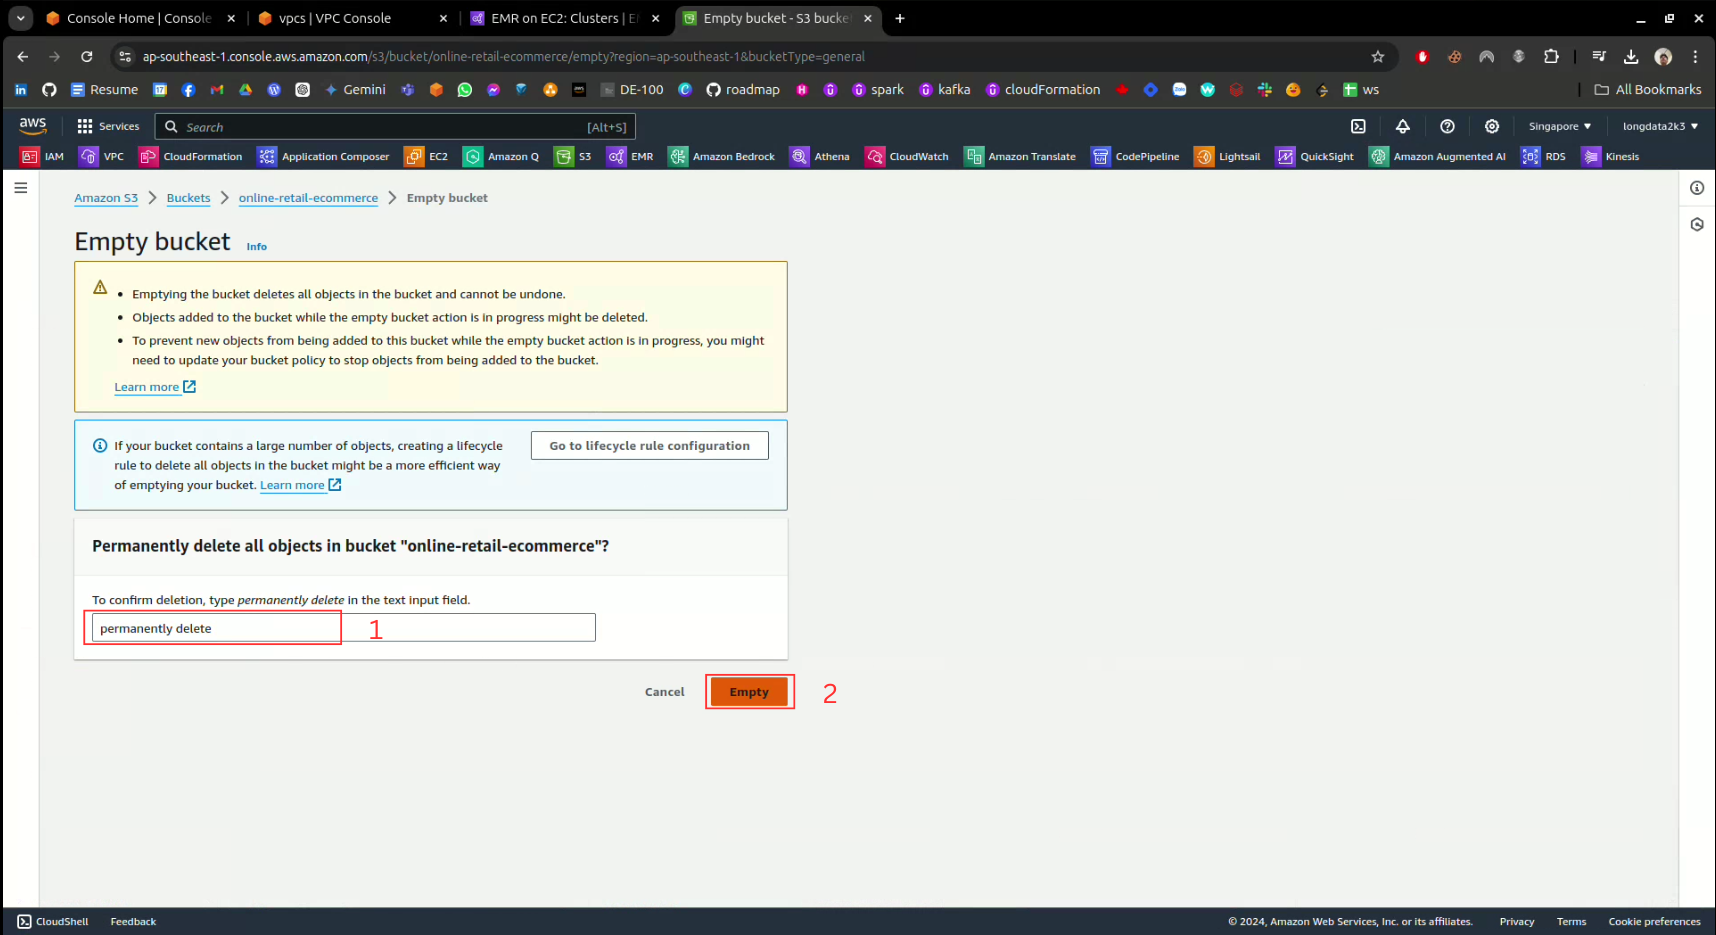Open the Buckets breadcrumb link
Image resolution: width=1716 pixels, height=935 pixels.
coord(188,198)
